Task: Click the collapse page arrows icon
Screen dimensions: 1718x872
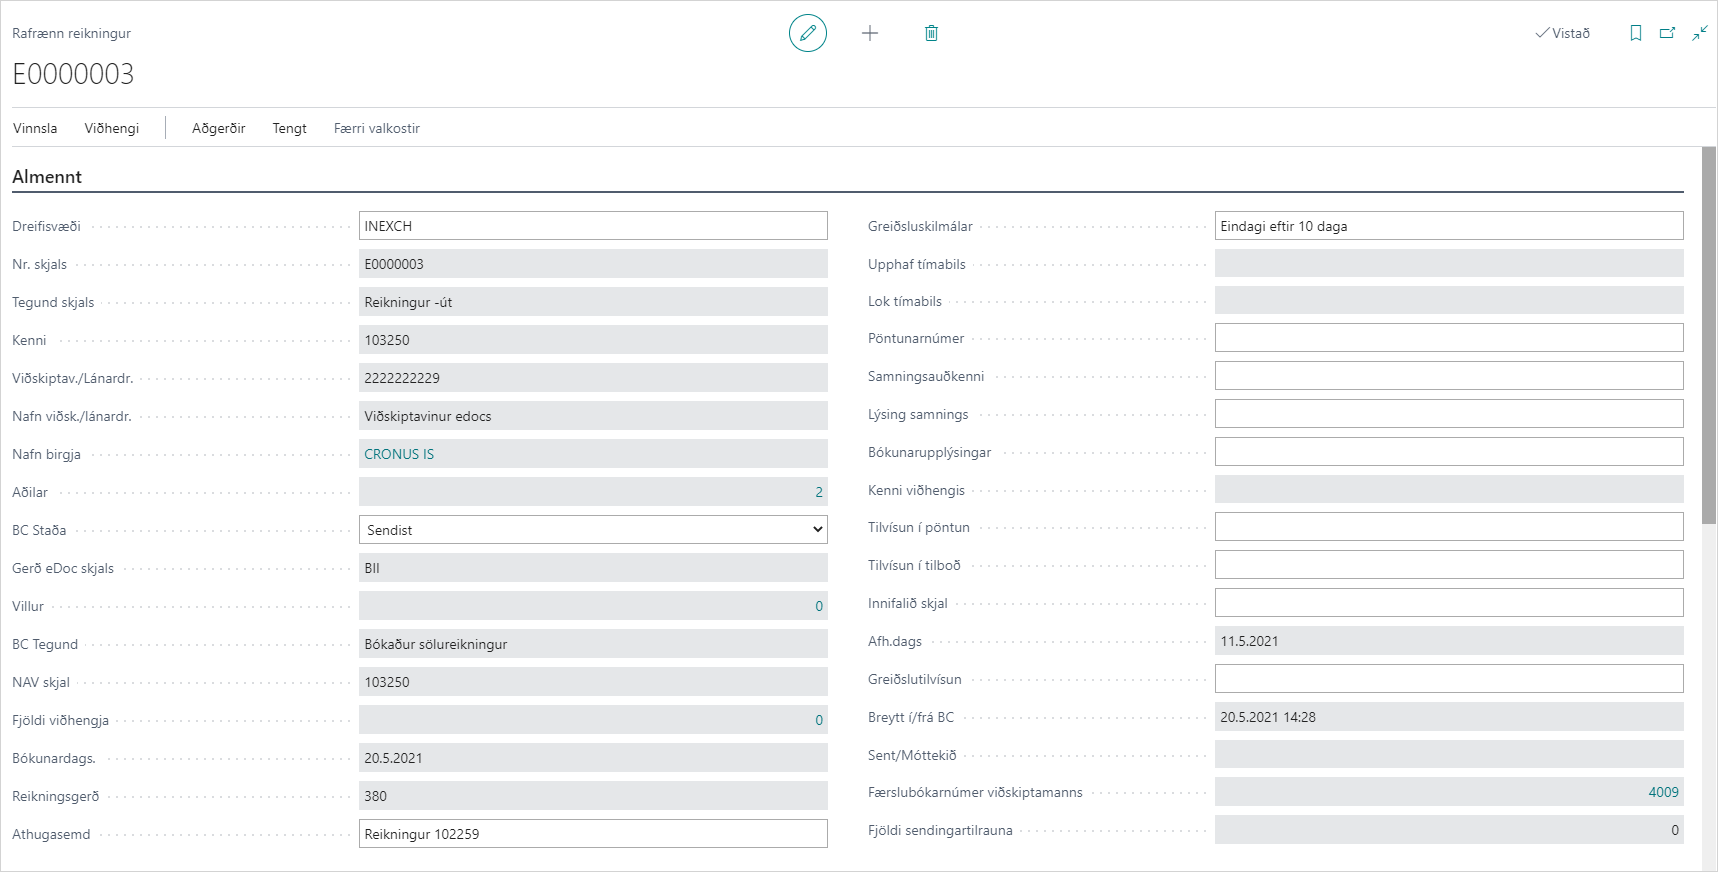Action: tap(1700, 33)
